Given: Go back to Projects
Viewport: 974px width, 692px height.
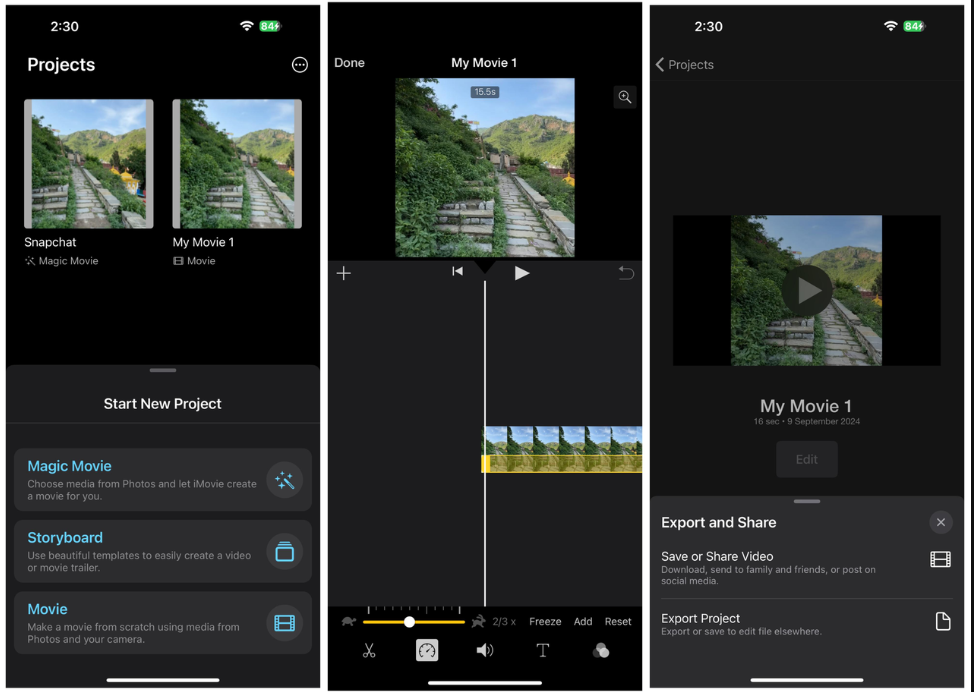Looking at the screenshot, I should pyautogui.click(x=685, y=65).
